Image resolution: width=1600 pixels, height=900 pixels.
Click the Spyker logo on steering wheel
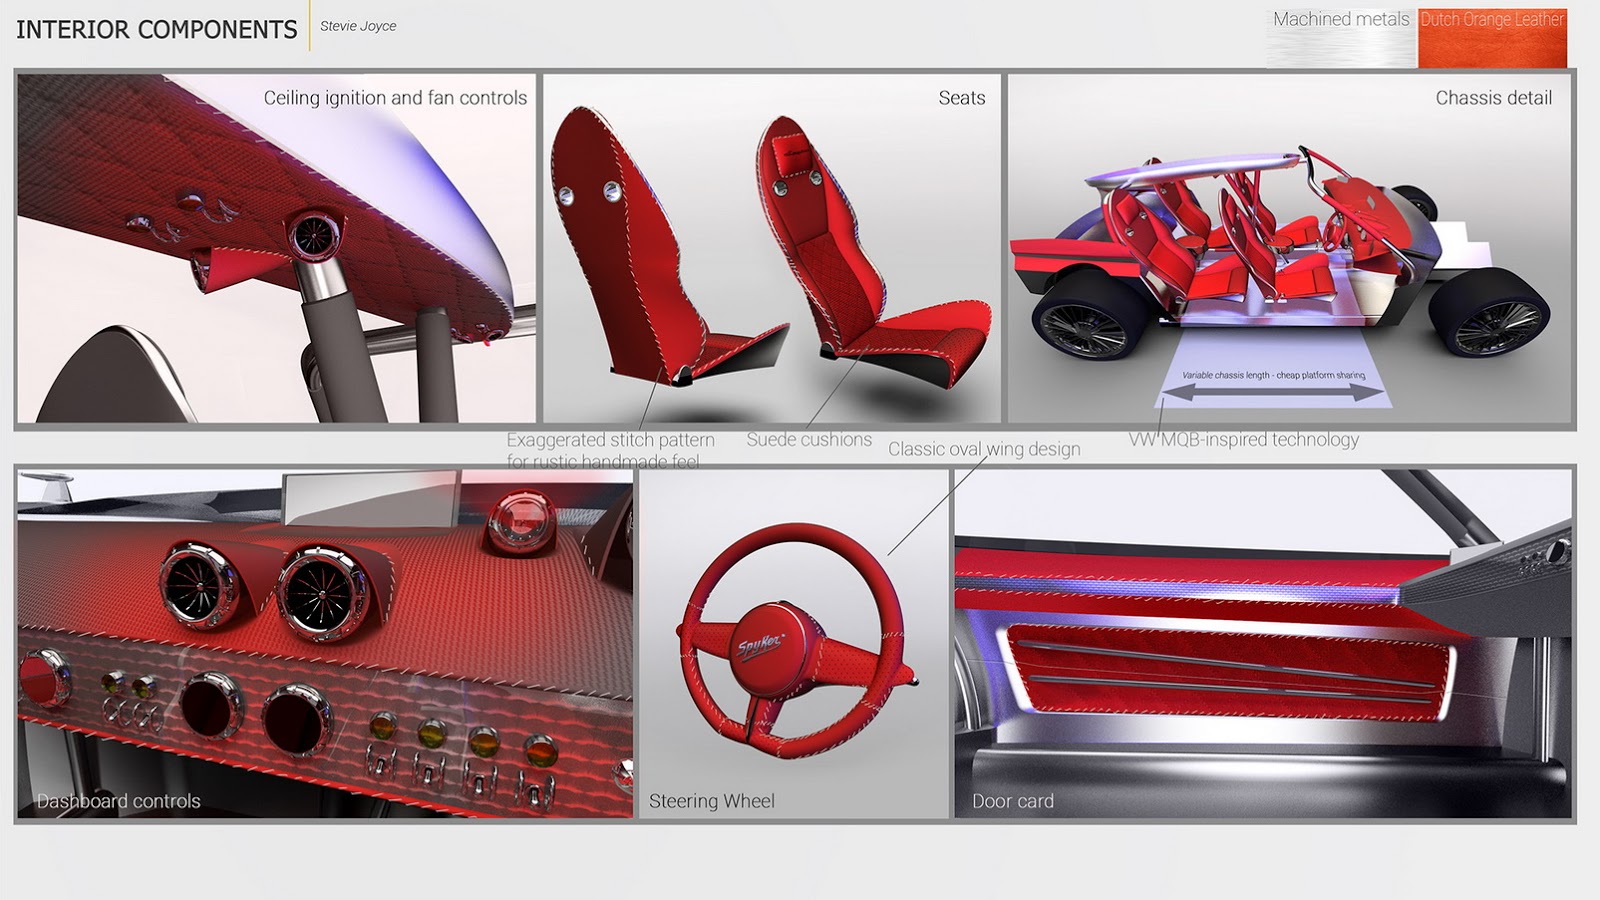tap(761, 645)
